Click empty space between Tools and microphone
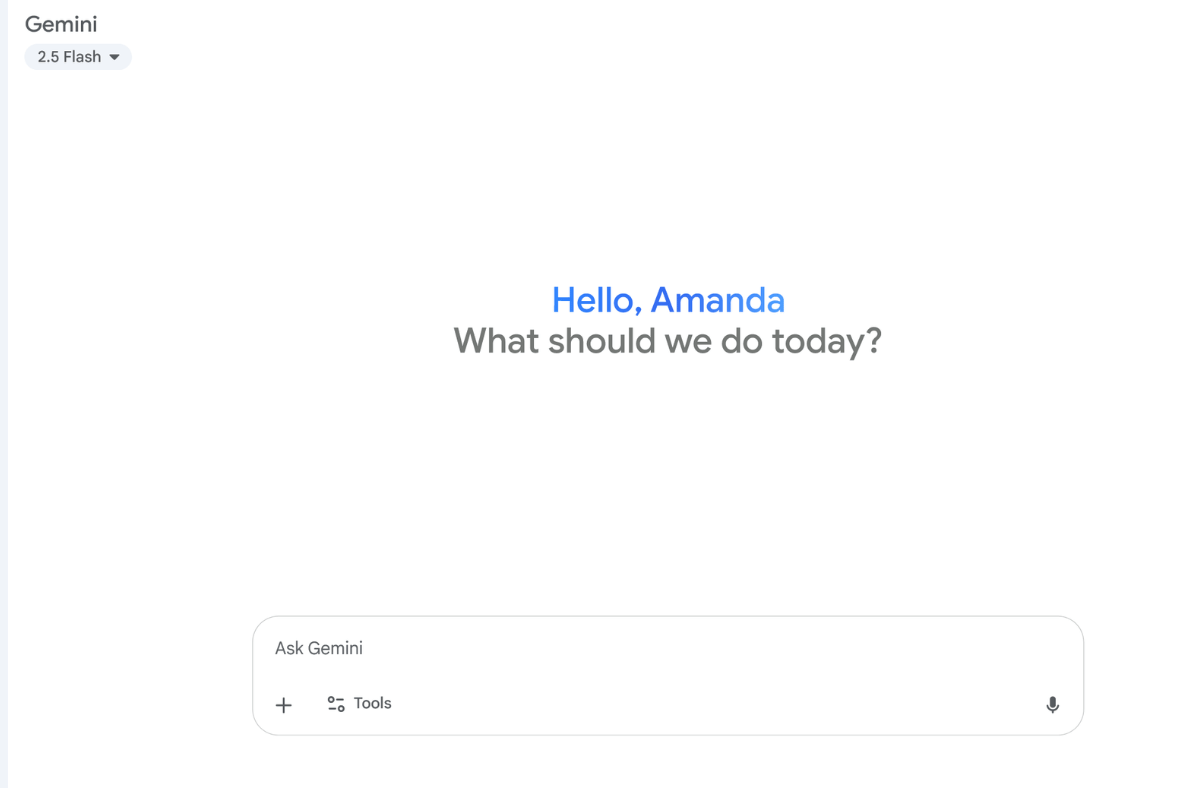This screenshot has height=800, width=1200. [x=700, y=704]
